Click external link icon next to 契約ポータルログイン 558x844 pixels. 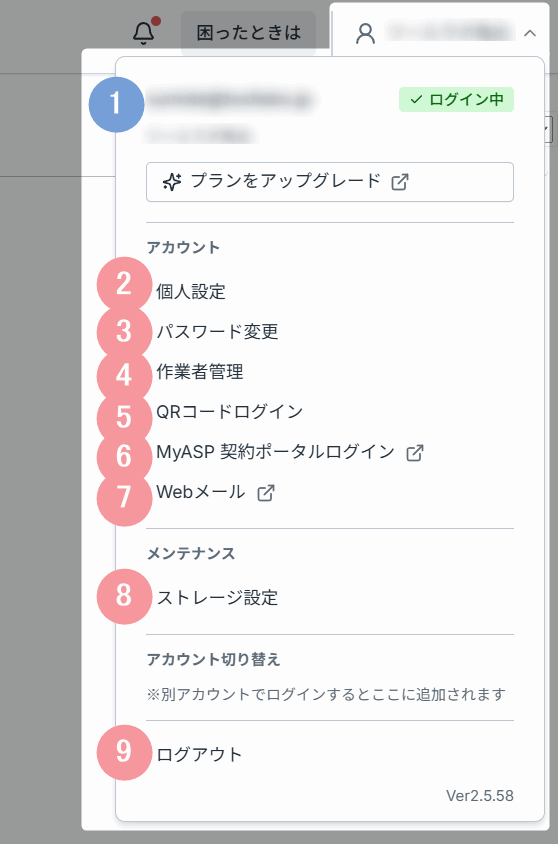point(415,453)
